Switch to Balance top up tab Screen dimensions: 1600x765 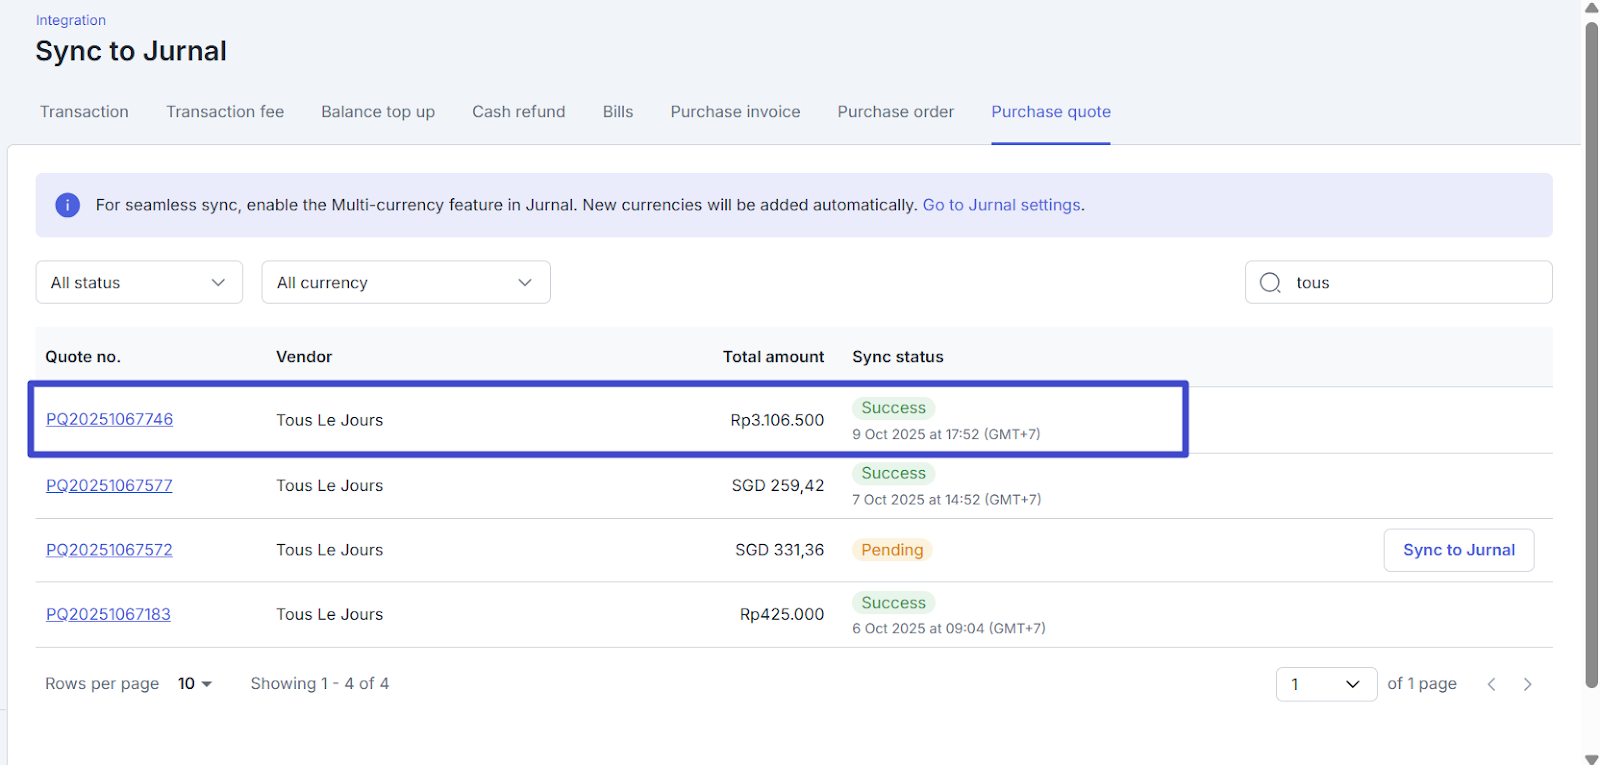coord(377,112)
